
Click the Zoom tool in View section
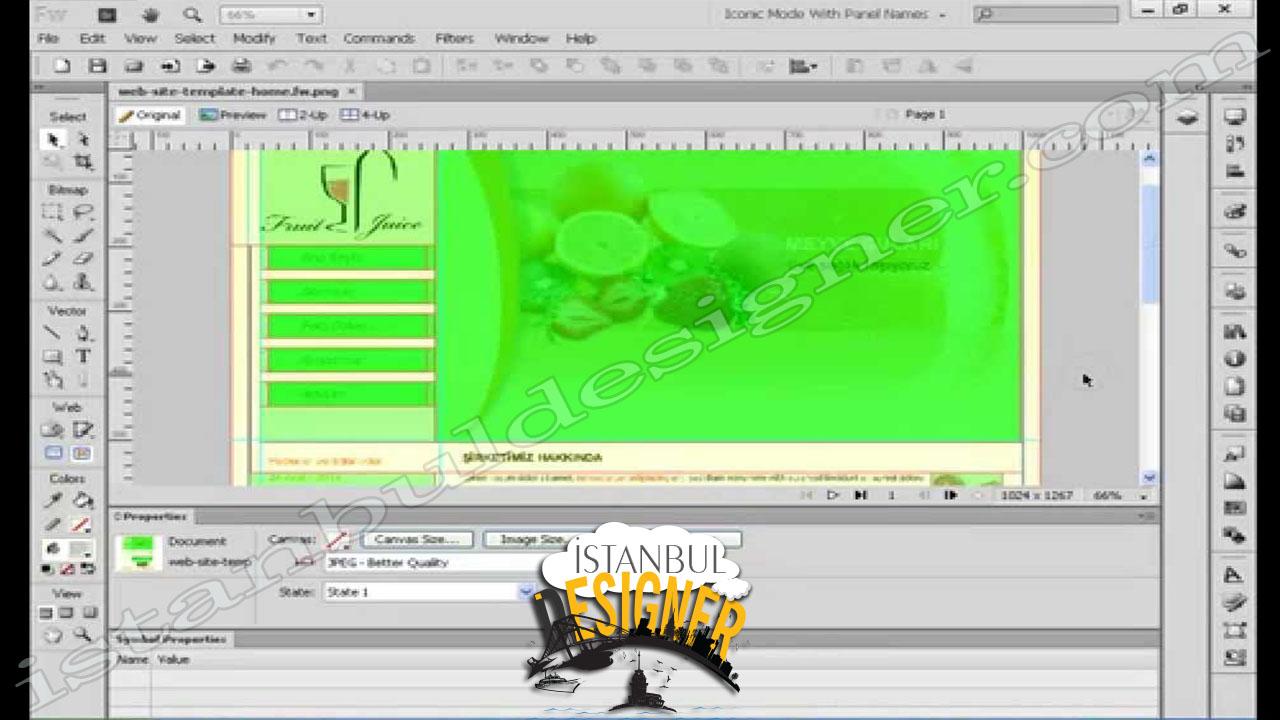(83, 635)
